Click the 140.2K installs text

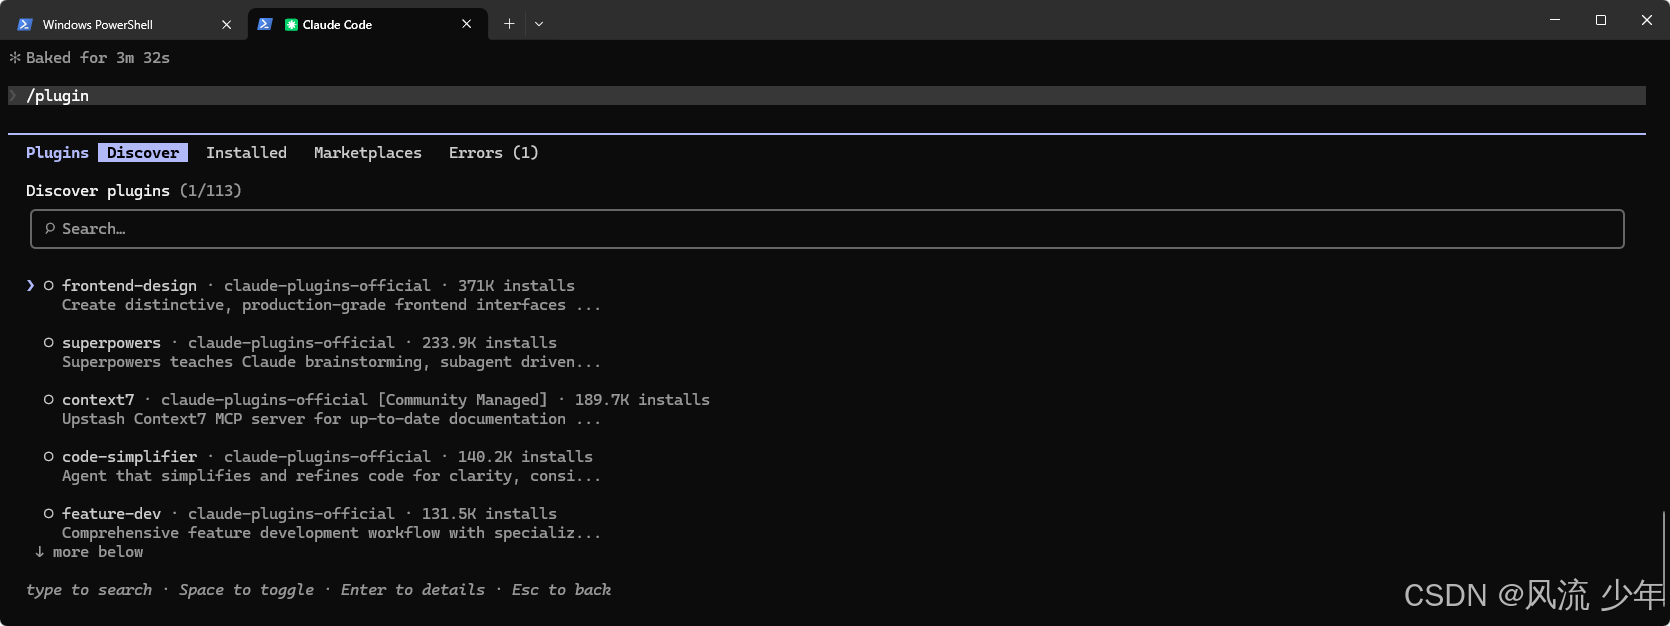point(525,457)
